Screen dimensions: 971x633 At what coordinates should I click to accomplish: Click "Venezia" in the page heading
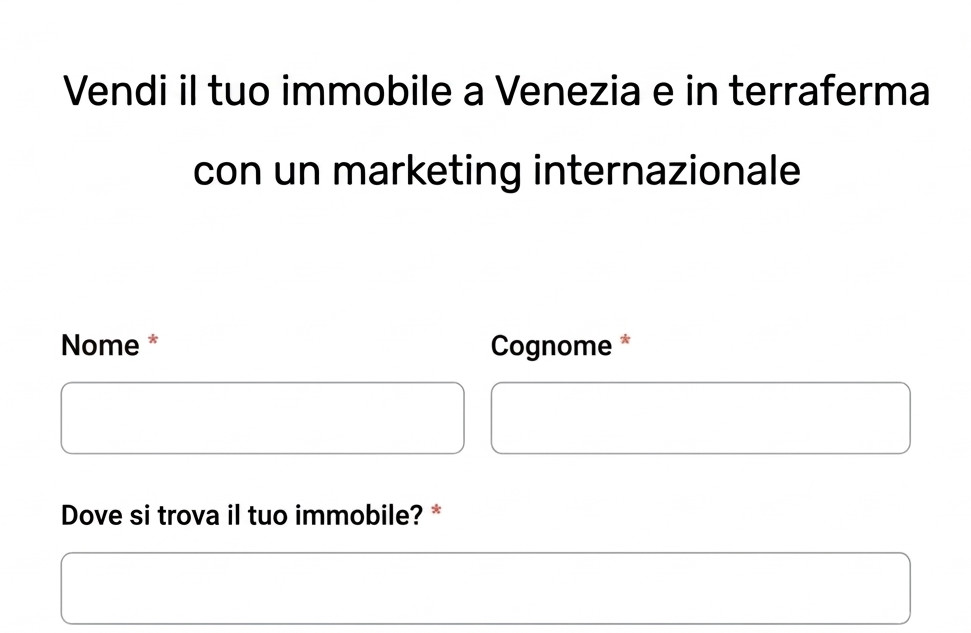point(568,92)
